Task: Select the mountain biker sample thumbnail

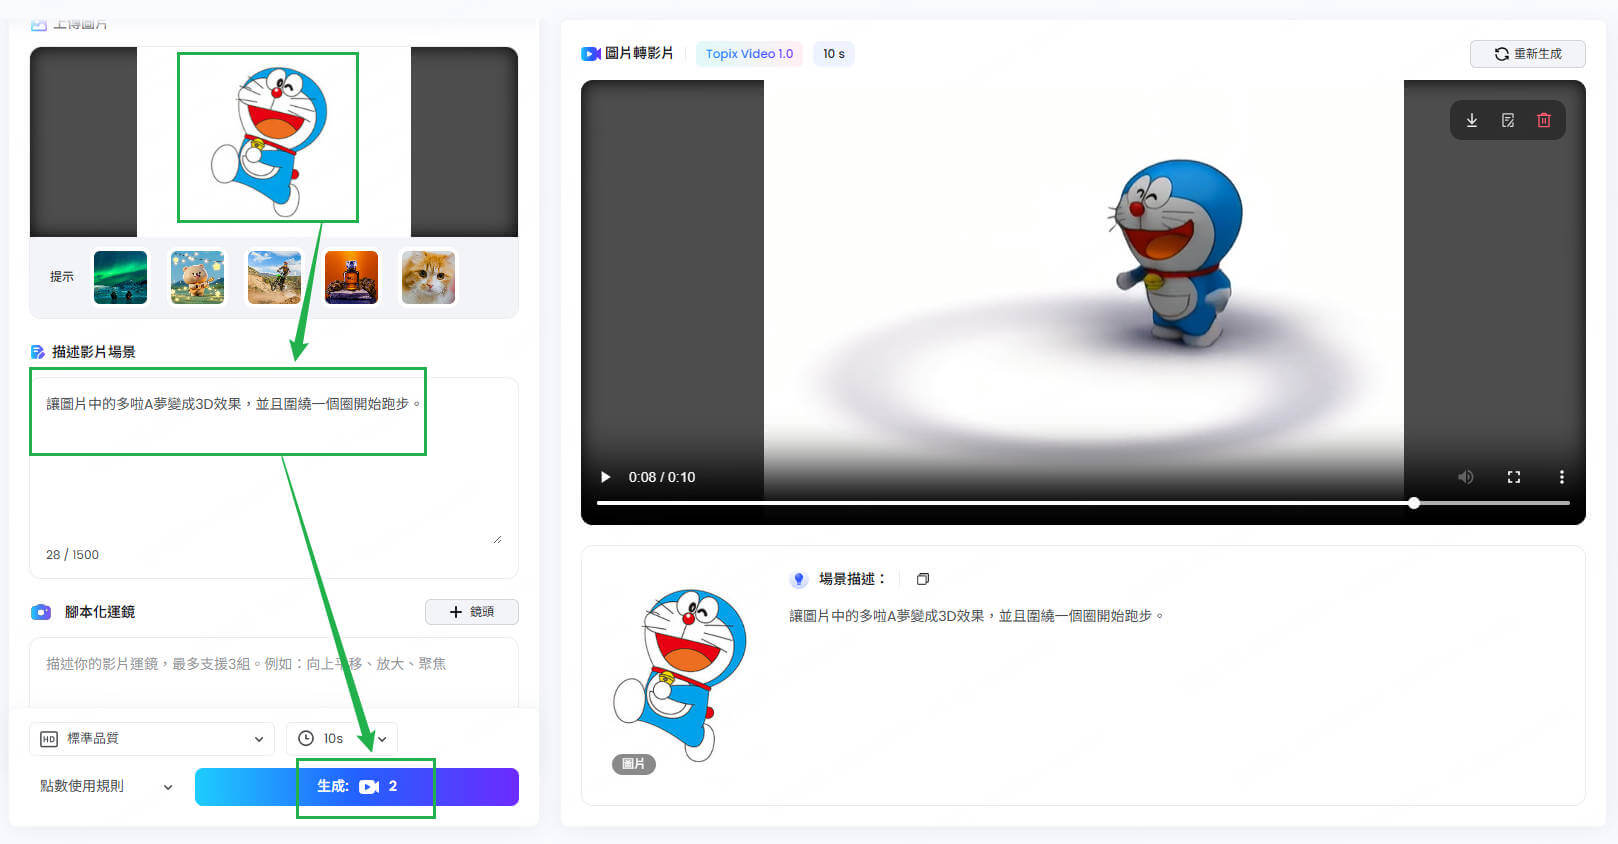Action: (274, 277)
